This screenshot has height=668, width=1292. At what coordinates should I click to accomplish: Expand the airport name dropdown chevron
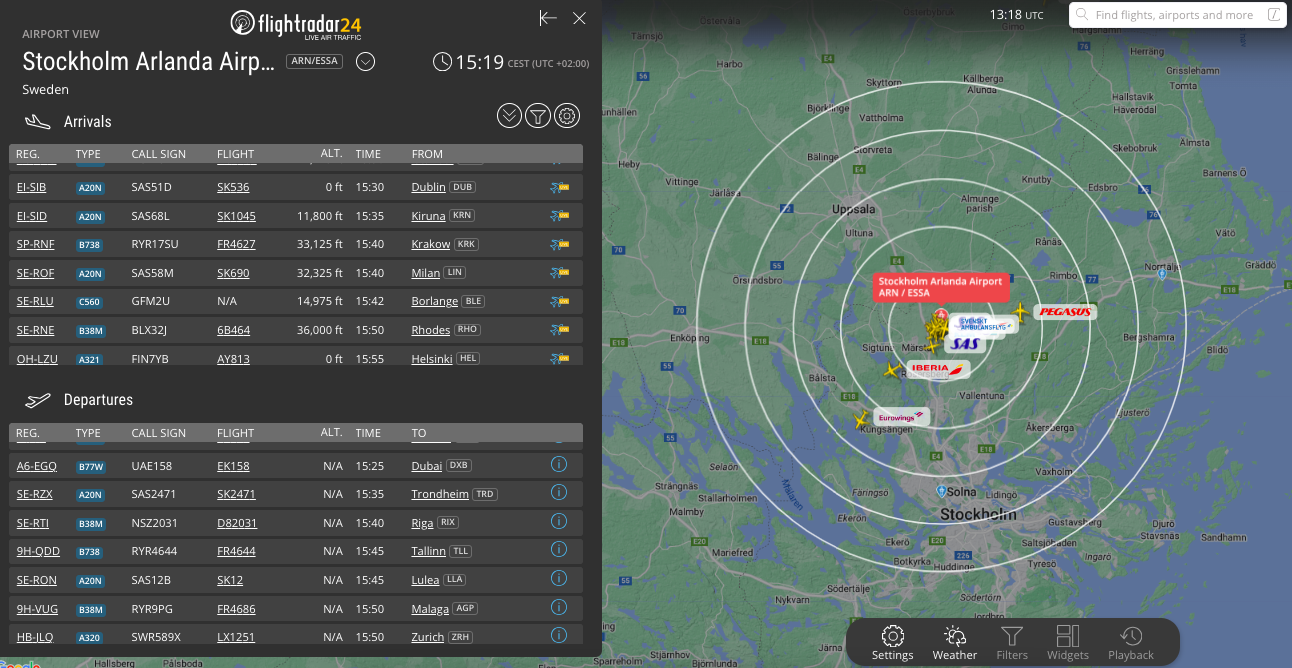click(x=365, y=62)
